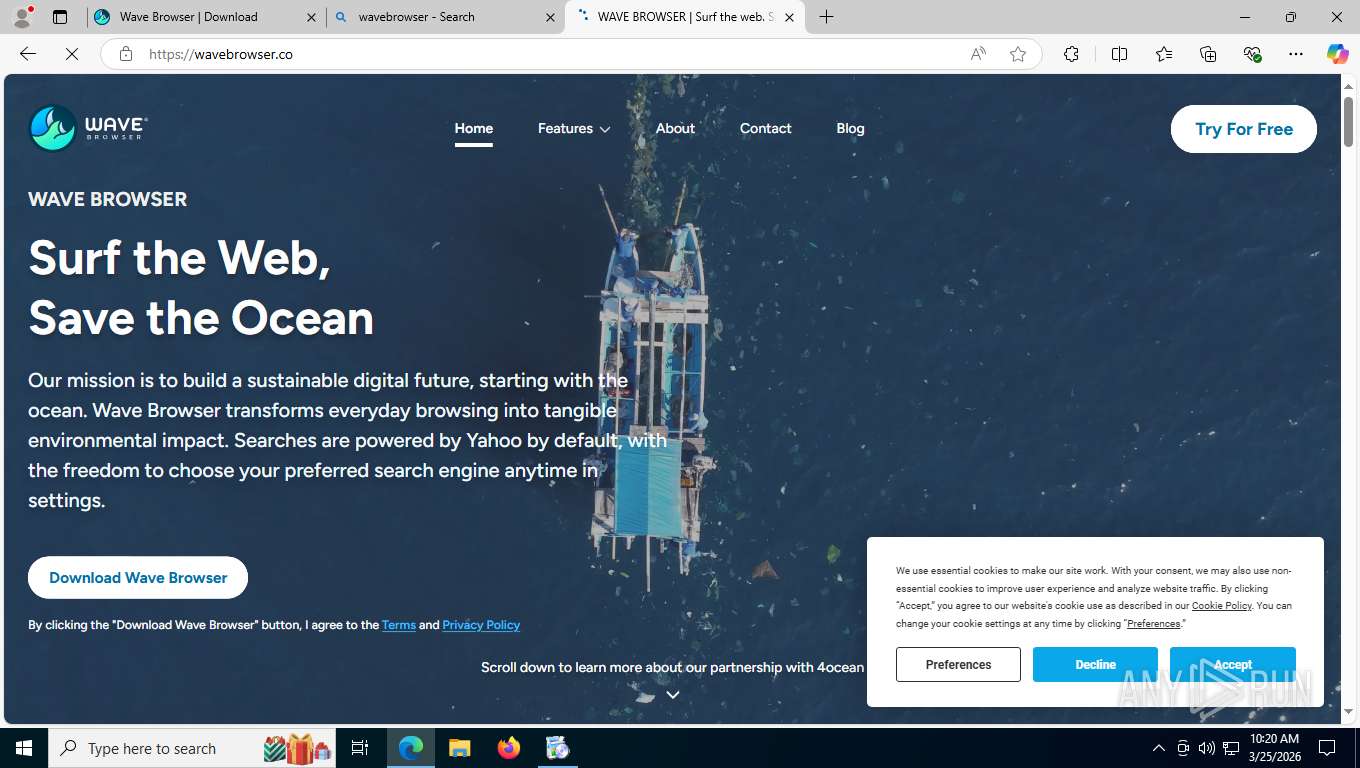This screenshot has width=1360, height=768.
Task: Stop the page loading with the X button
Action: click(x=72, y=54)
